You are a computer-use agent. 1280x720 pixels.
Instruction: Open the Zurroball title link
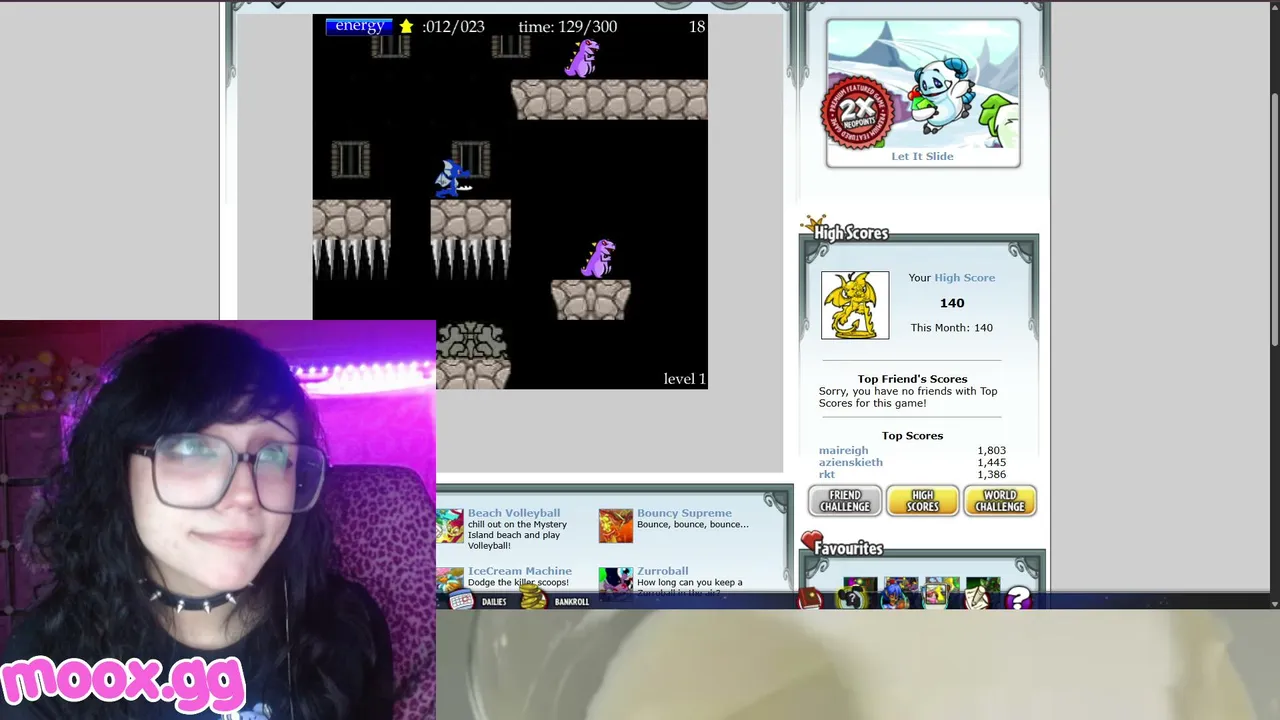tap(663, 571)
